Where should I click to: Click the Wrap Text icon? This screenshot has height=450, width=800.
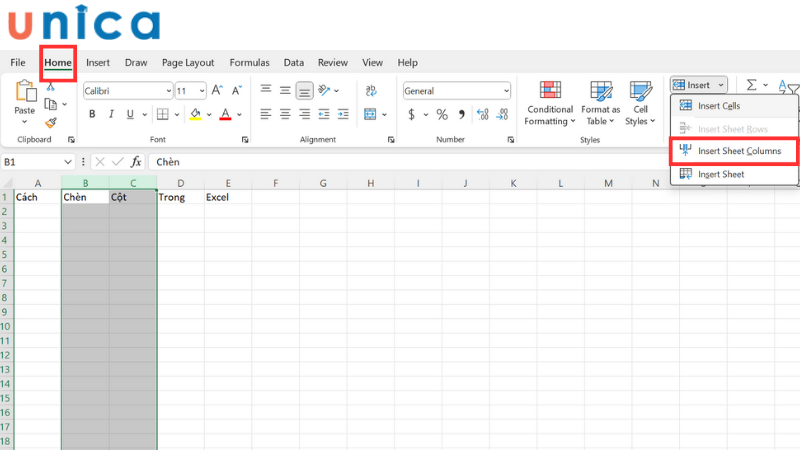click(371, 90)
